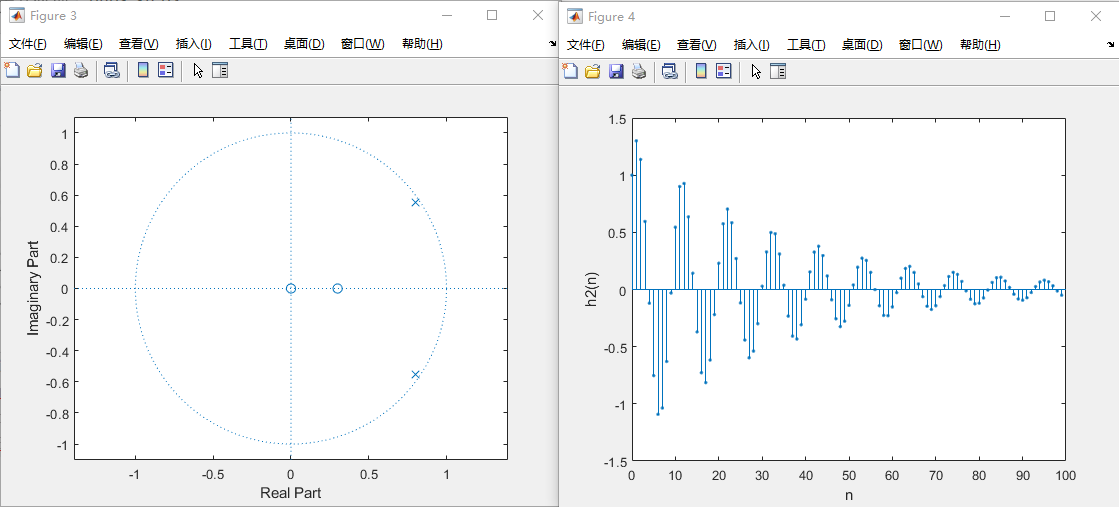Open Property Inspector in Figure 4 toolbar
This screenshot has height=507, width=1119.
779,70
